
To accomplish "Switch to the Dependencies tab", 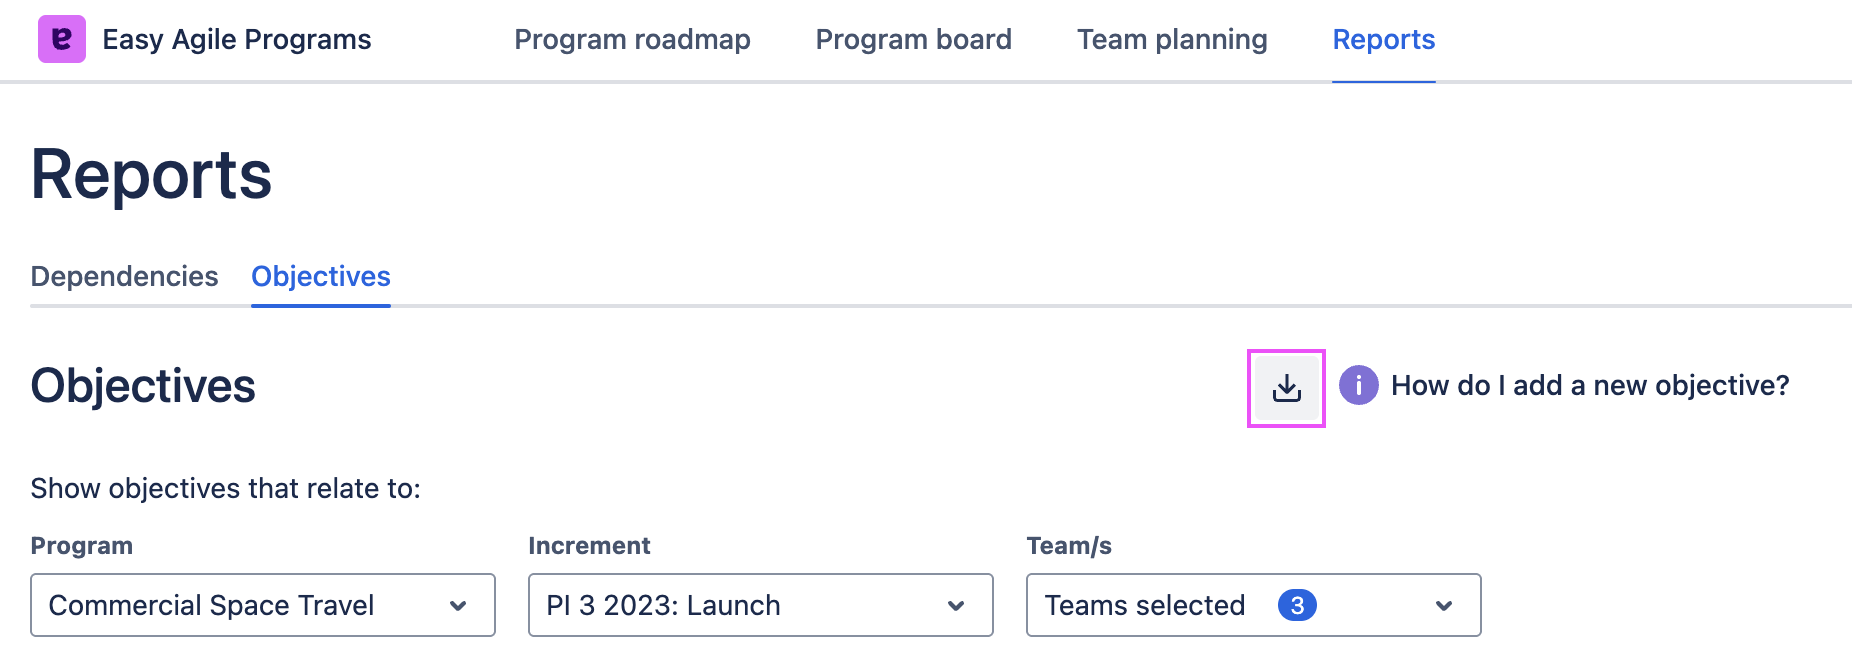I will coord(124,277).
